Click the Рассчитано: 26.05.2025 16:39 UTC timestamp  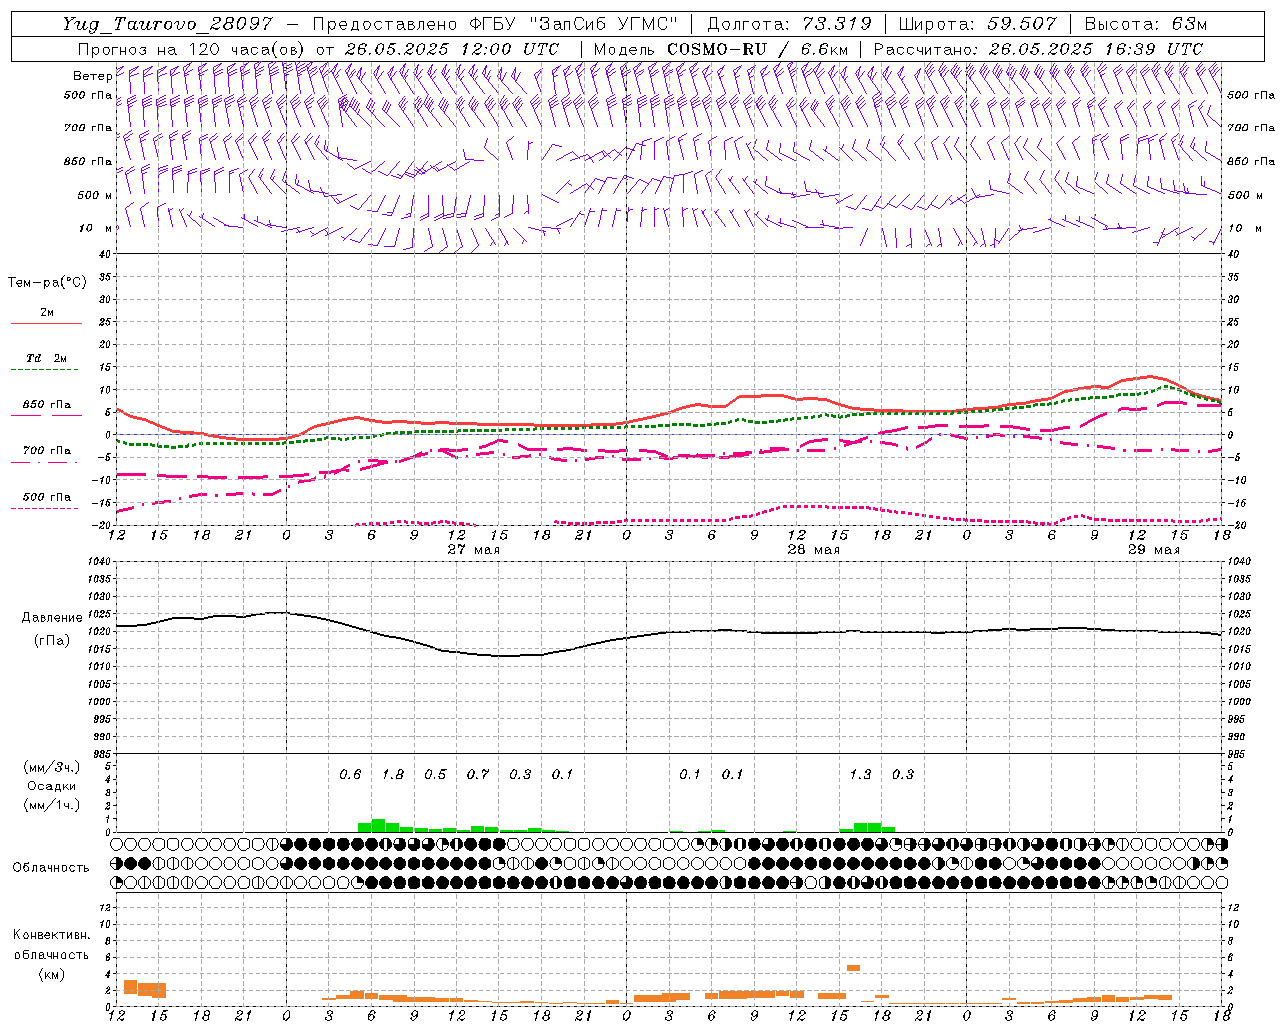1038,49
